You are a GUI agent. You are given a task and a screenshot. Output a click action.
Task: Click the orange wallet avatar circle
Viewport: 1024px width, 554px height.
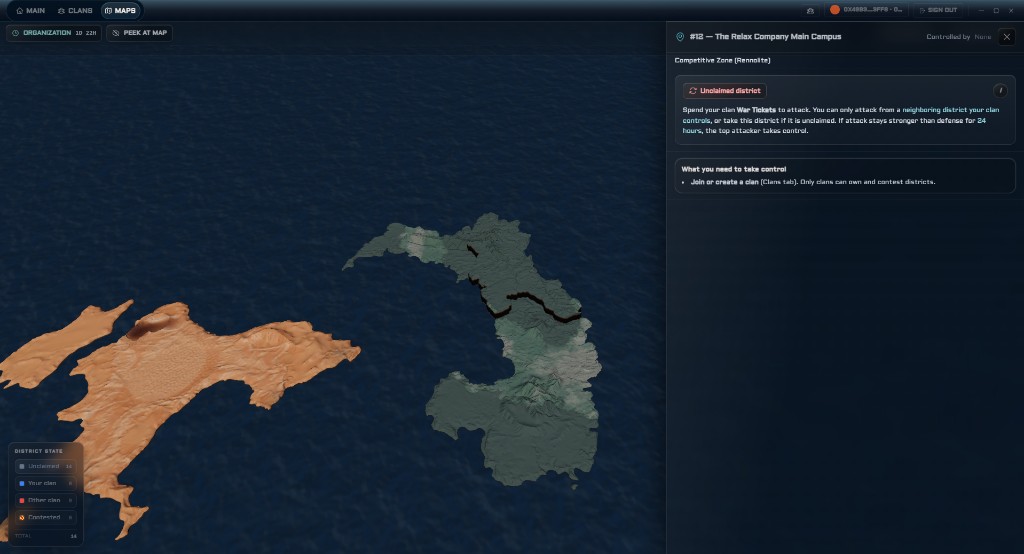pos(834,10)
